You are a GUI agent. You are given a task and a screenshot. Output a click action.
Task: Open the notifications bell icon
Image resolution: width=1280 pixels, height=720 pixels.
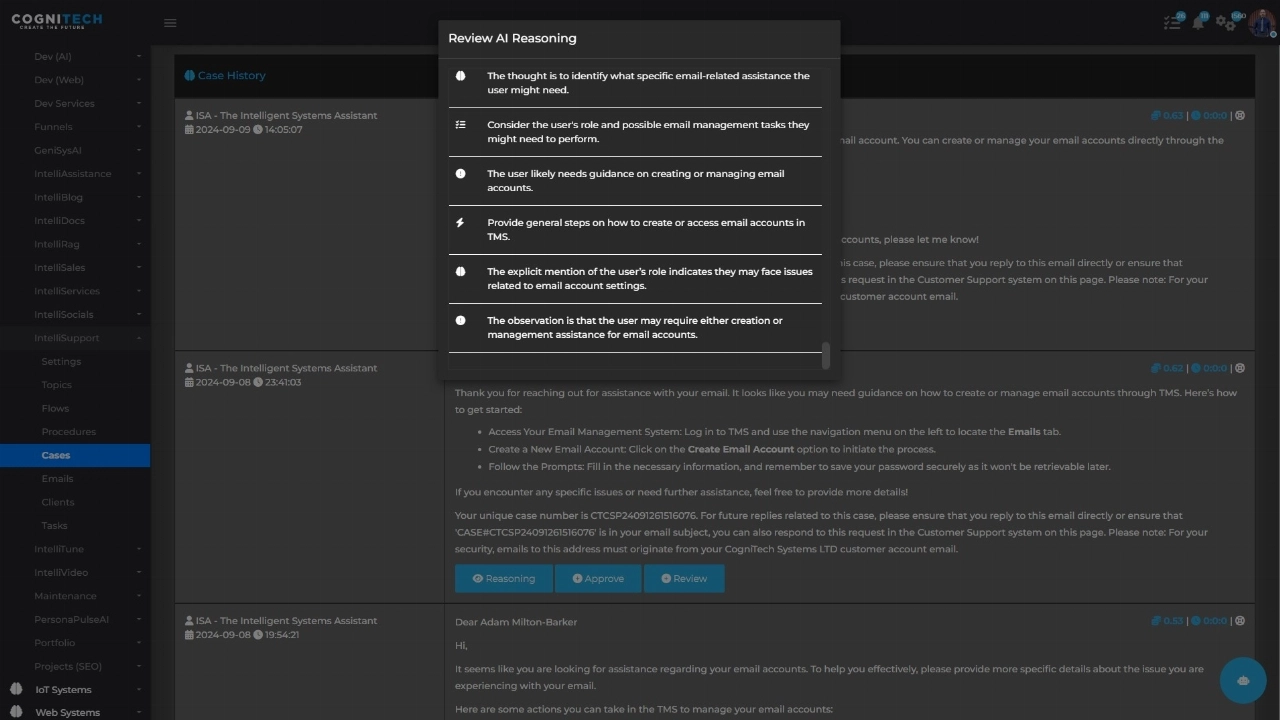(x=1198, y=22)
